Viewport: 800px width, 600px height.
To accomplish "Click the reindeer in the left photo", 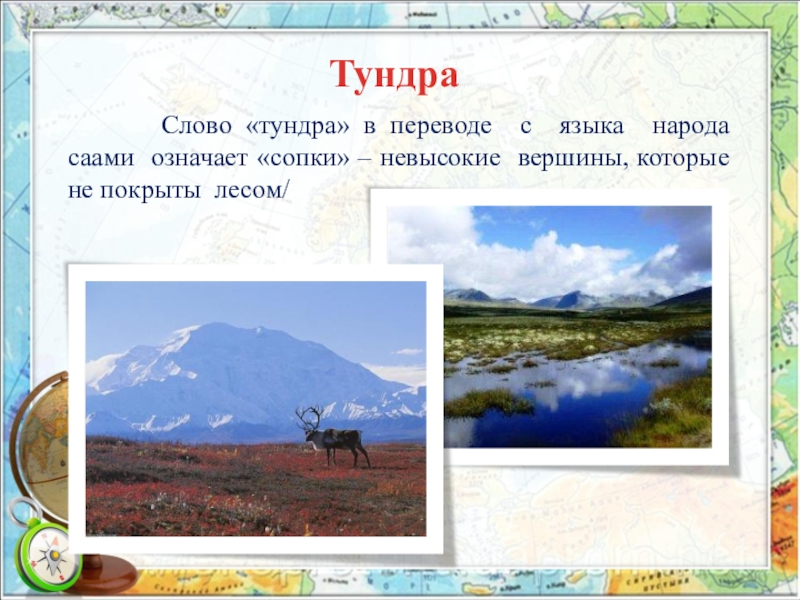I will coord(333,436).
